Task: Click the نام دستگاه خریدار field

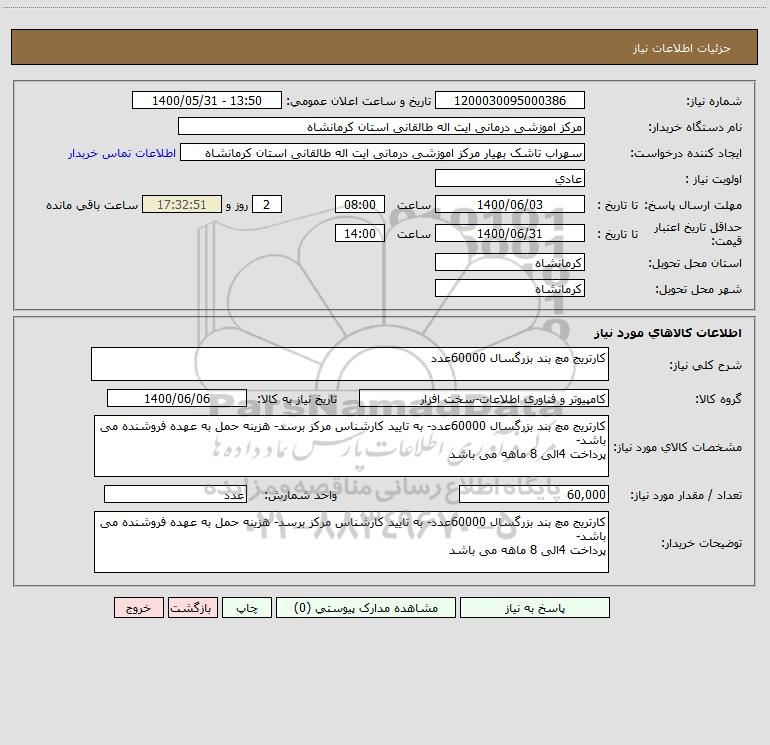Action: tap(381, 126)
